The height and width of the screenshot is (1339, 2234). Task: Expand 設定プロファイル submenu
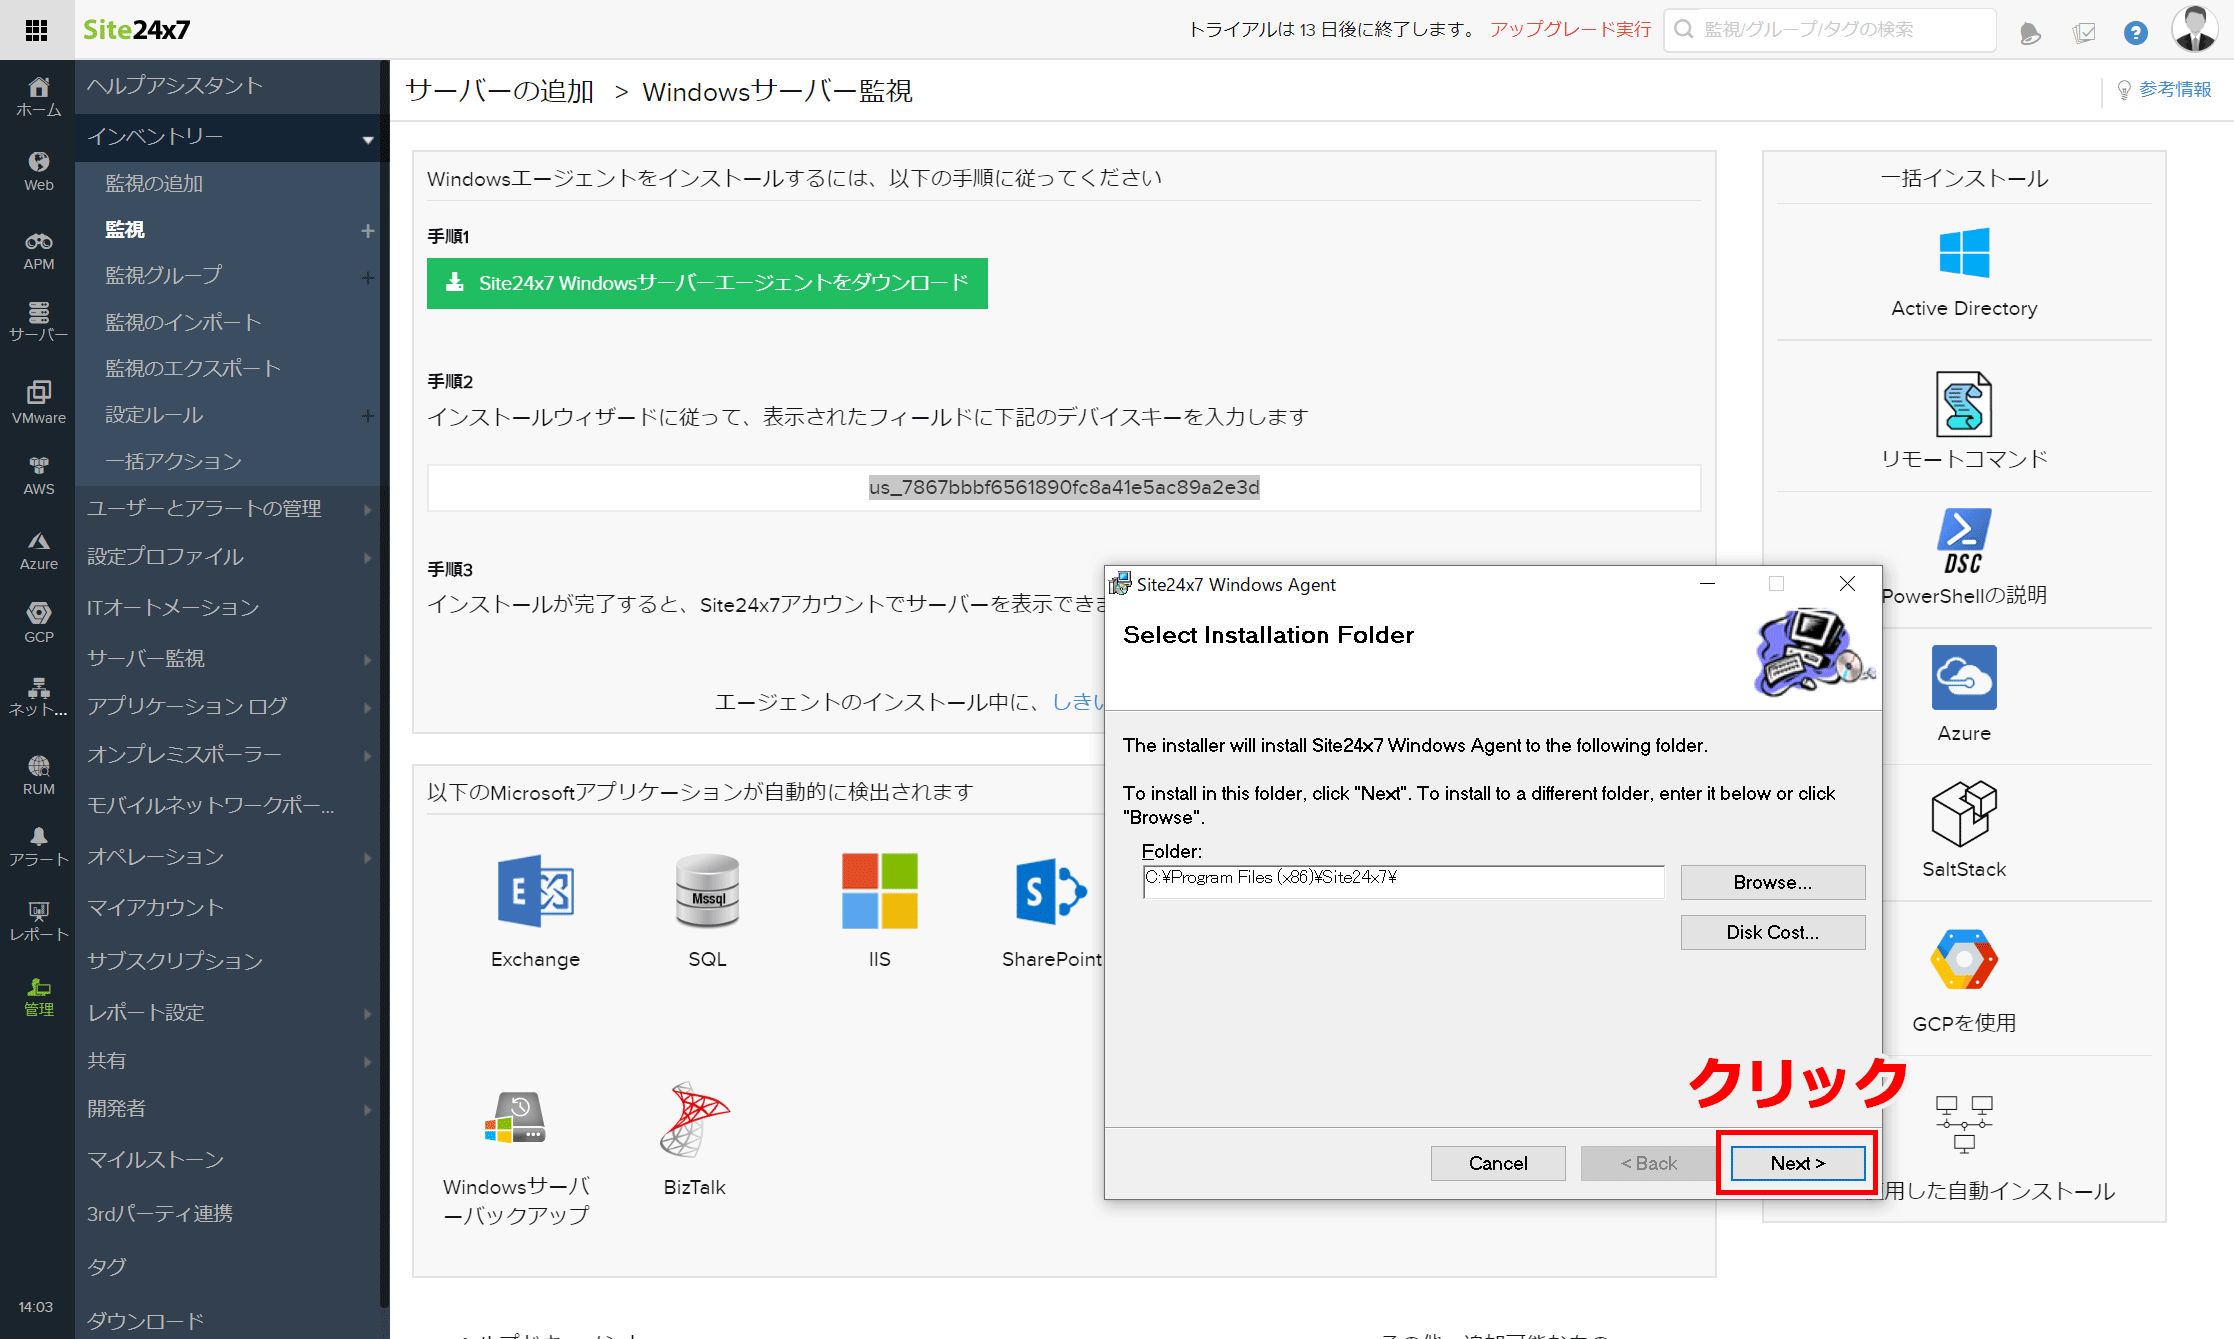tap(367, 558)
